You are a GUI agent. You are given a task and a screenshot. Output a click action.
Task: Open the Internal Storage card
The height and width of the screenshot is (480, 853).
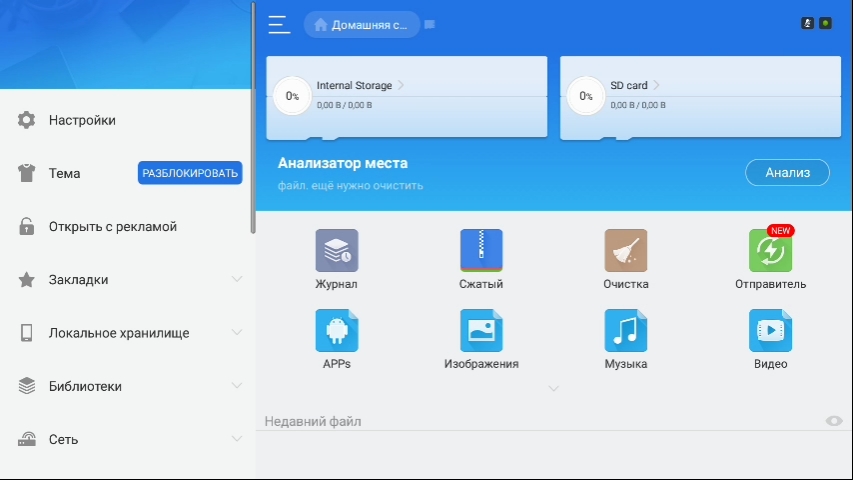click(407, 96)
